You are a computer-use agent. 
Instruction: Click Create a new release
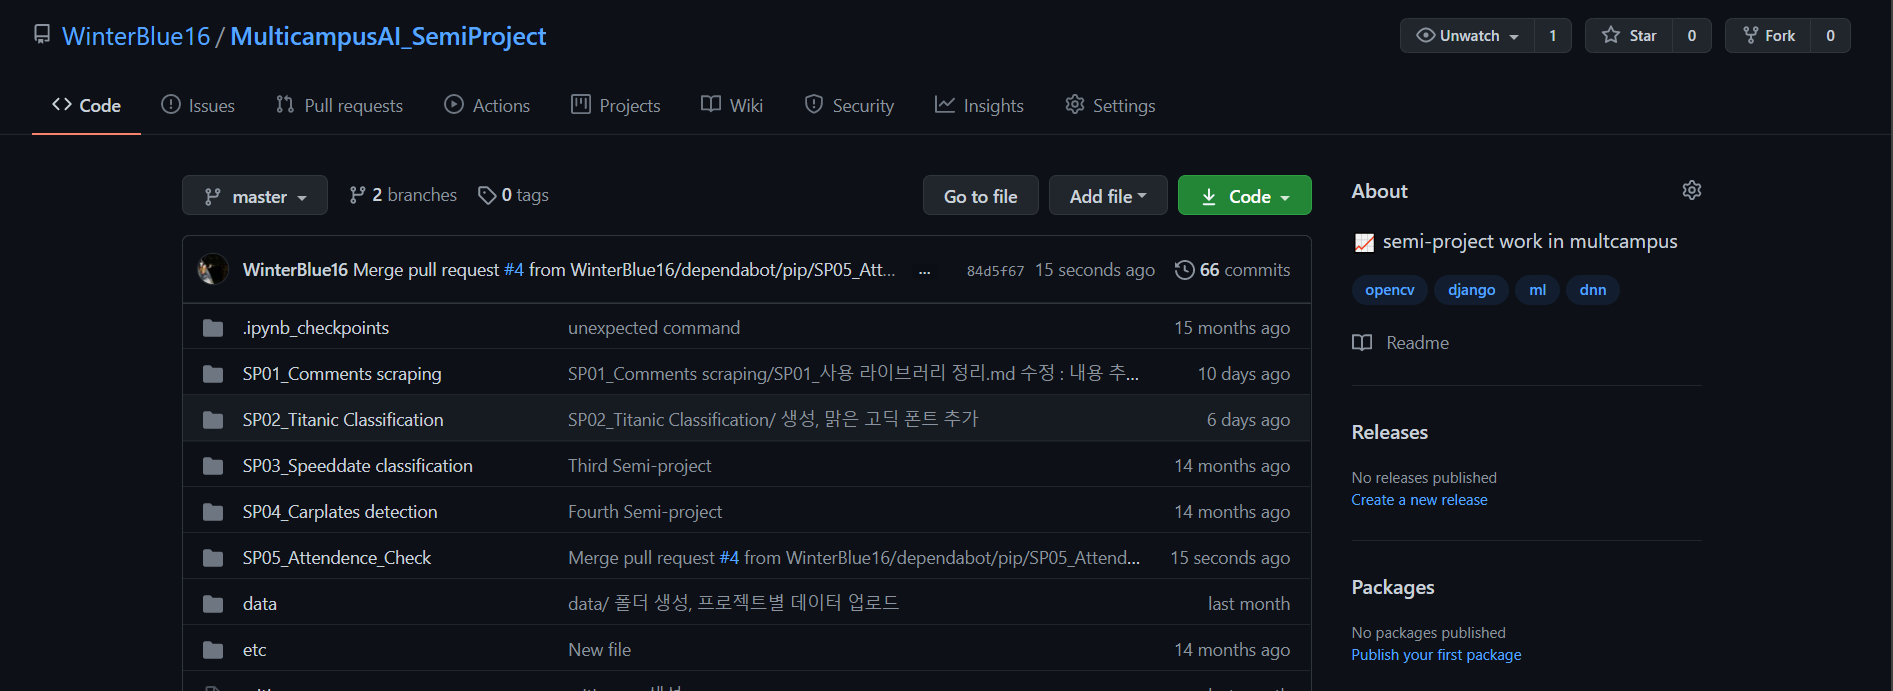coord(1419,500)
